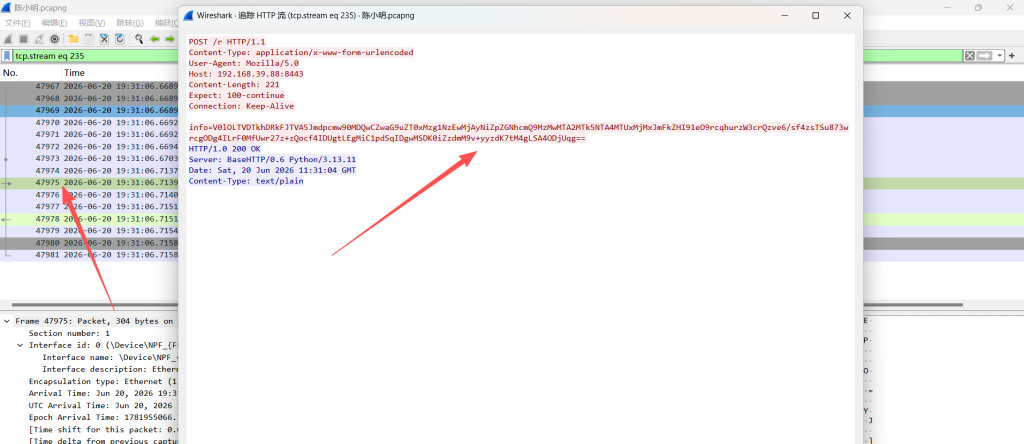Screen dimensions: 1024x444
Task: Go back with the green left arrow
Action: 155,39
